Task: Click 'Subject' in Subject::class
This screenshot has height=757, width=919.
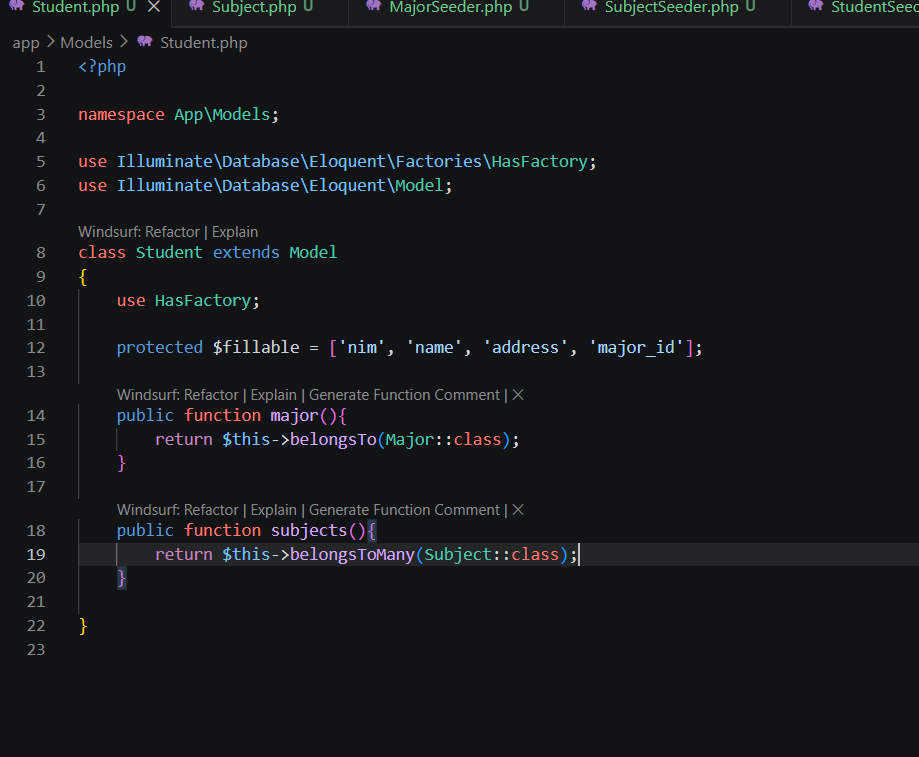Action: [x=458, y=554]
